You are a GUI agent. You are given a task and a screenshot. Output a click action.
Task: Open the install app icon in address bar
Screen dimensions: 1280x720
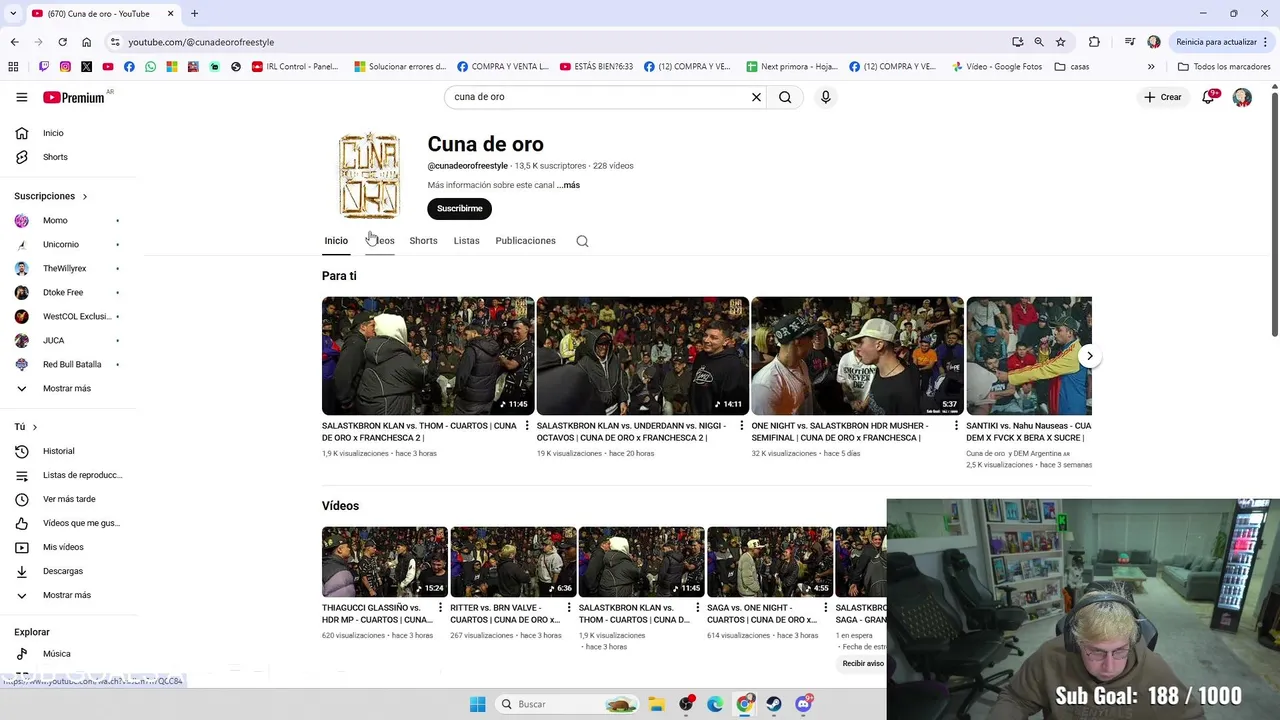click(x=1017, y=42)
